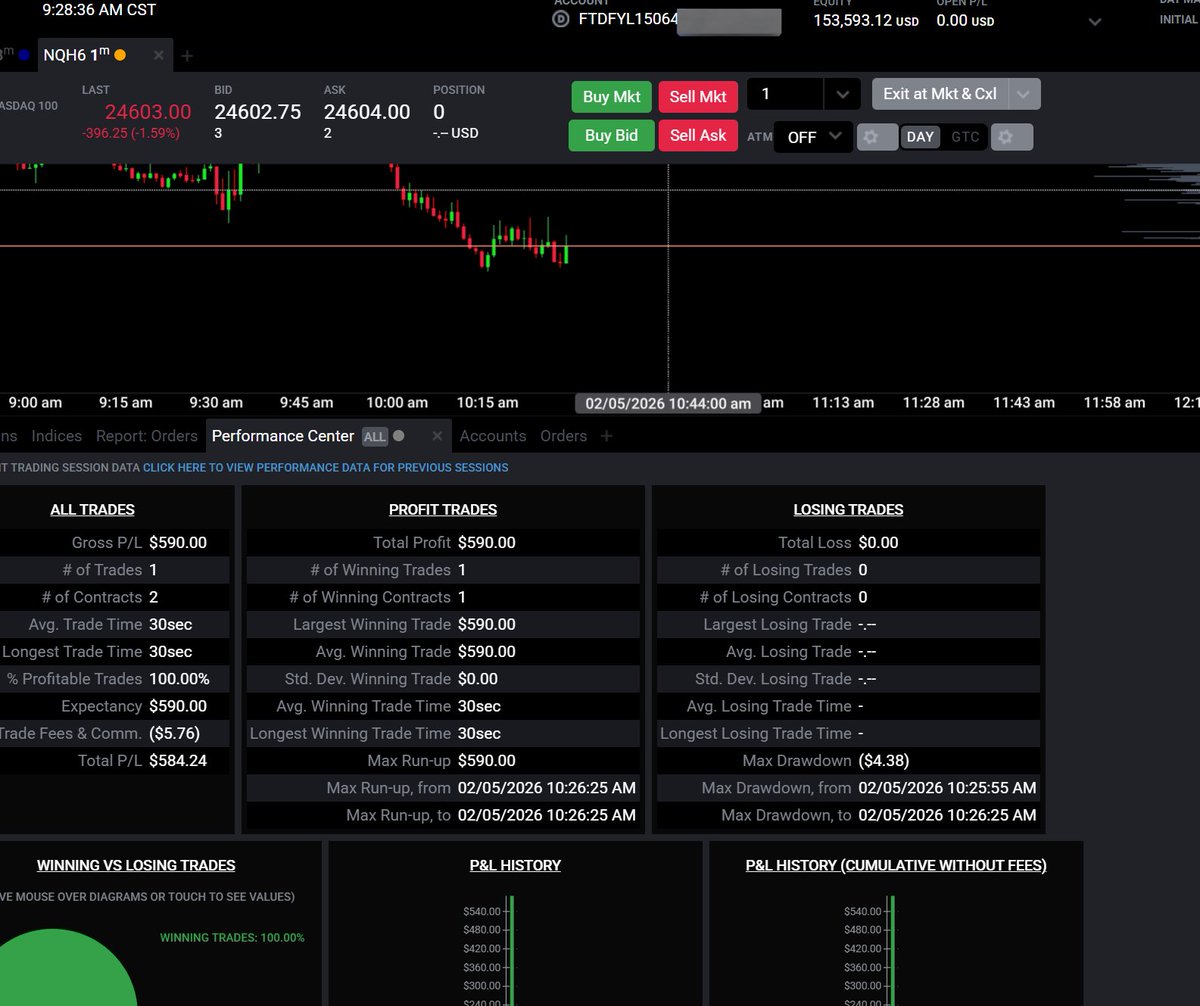
Task: Click the green bar in P&L History chart
Action: click(510, 950)
